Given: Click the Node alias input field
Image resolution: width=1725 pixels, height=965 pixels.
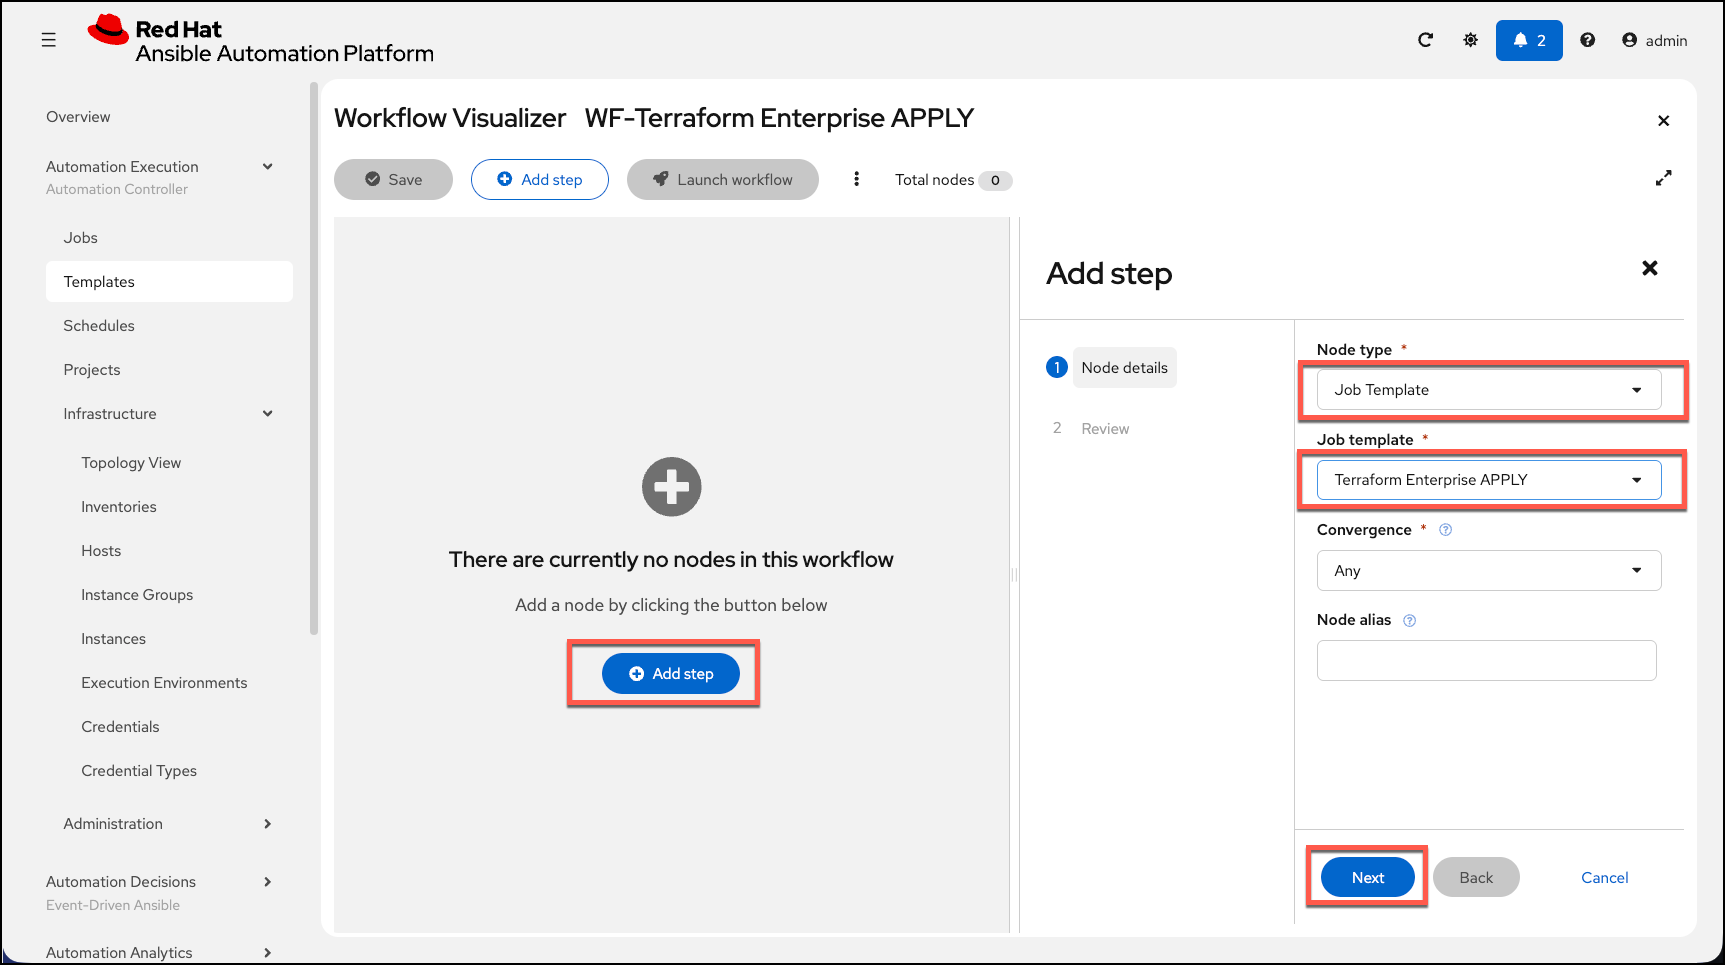Looking at the screenshot, I should pos(1486,660).
